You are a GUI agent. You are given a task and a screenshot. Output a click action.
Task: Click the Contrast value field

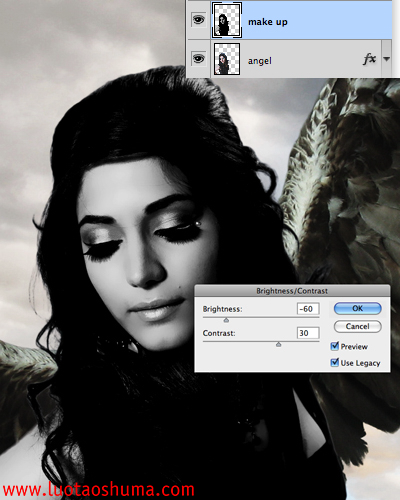coord(308,333)
